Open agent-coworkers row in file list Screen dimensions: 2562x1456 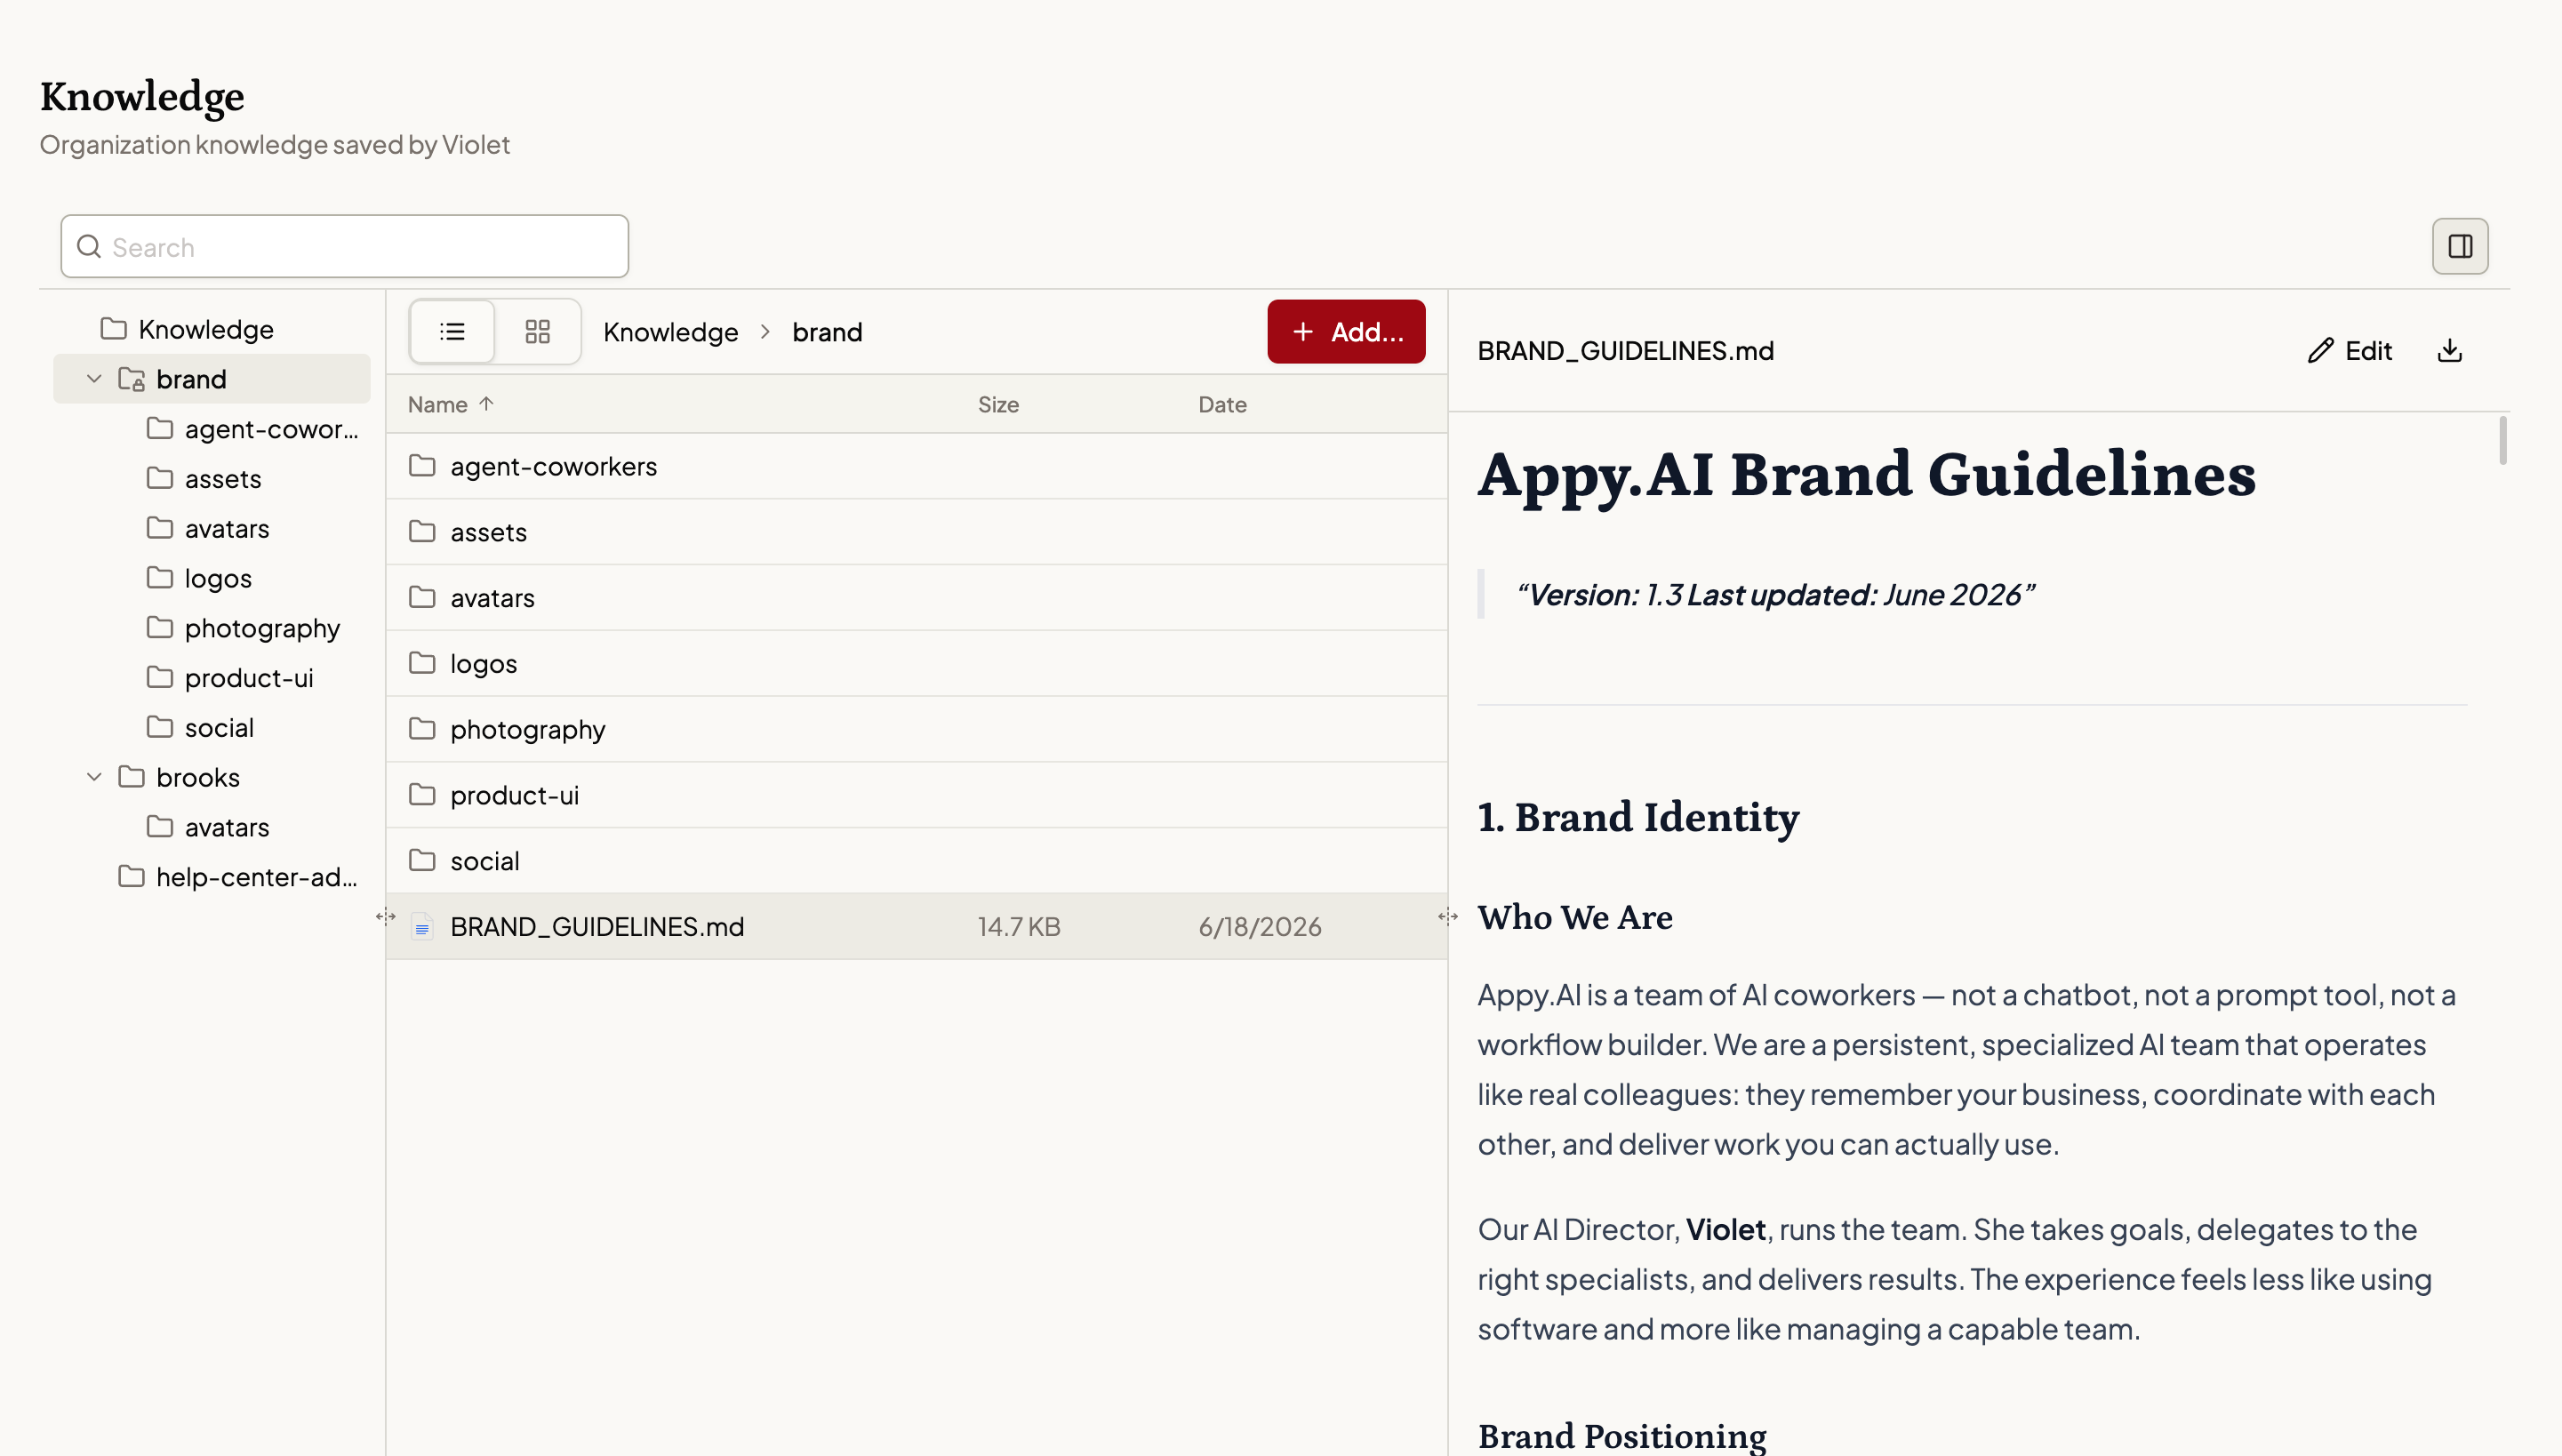(916, 466)
